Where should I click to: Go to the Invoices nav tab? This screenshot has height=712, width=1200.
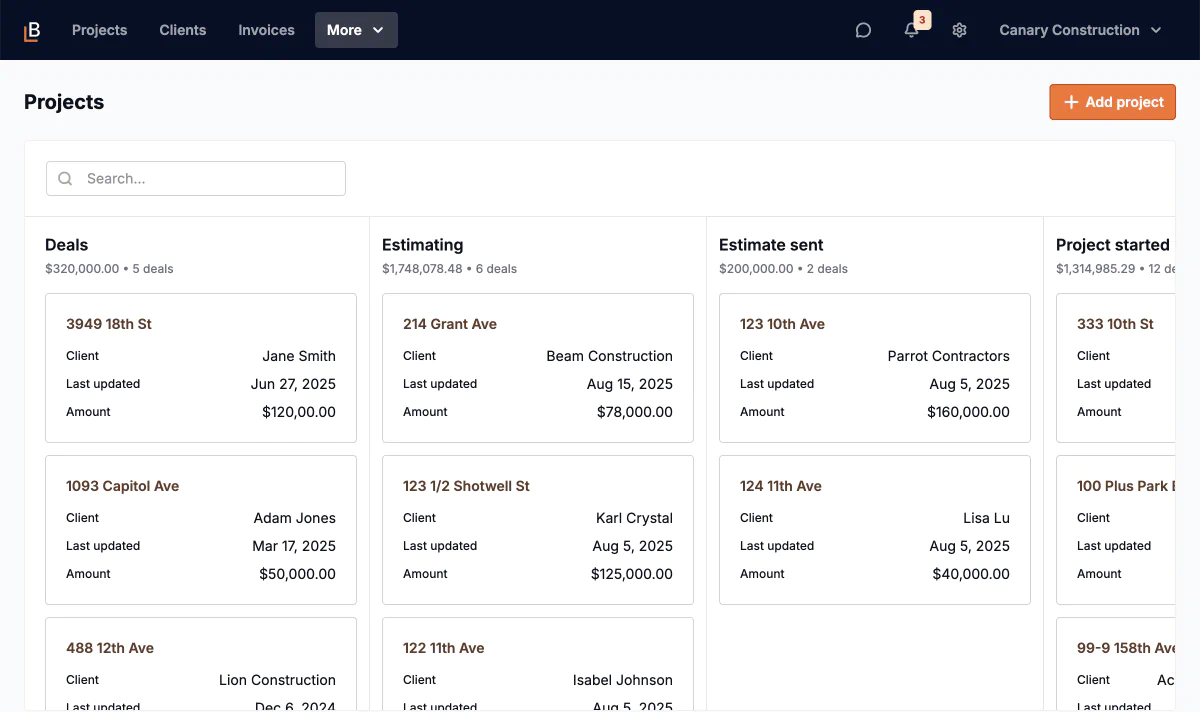(x=266, y=30)
